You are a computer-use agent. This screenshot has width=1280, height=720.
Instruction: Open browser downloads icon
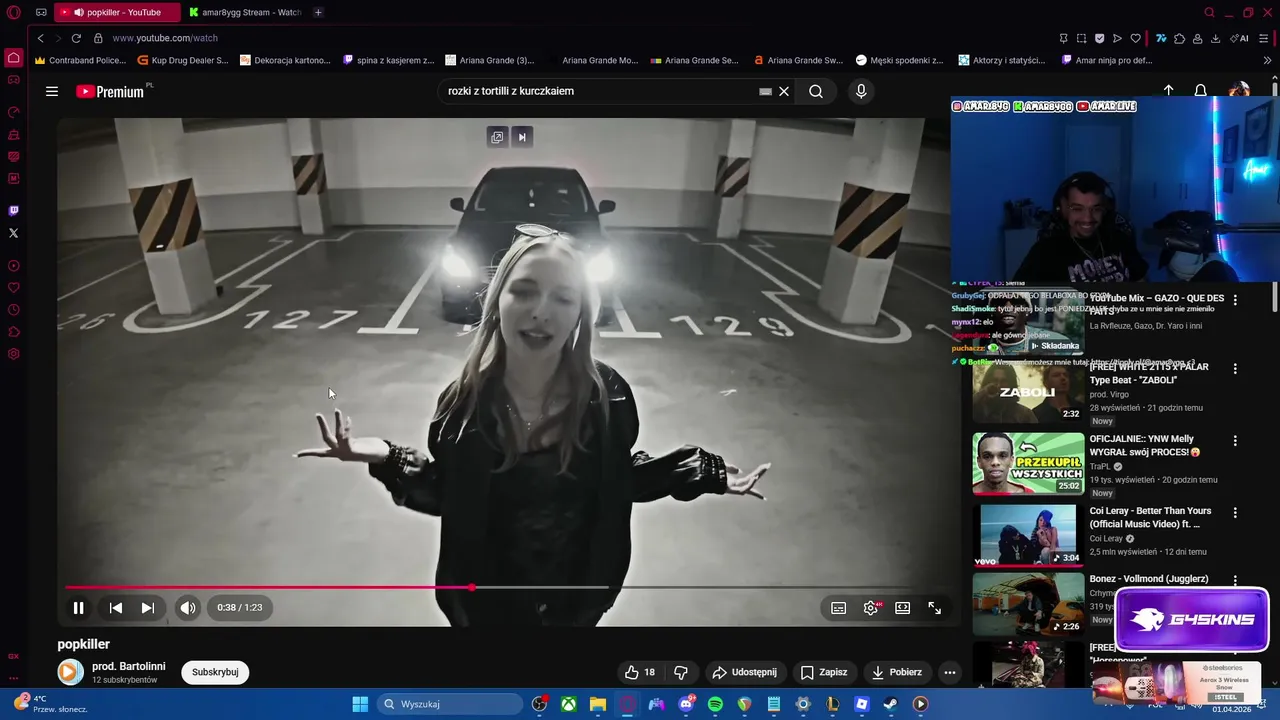coord(1215,38)
